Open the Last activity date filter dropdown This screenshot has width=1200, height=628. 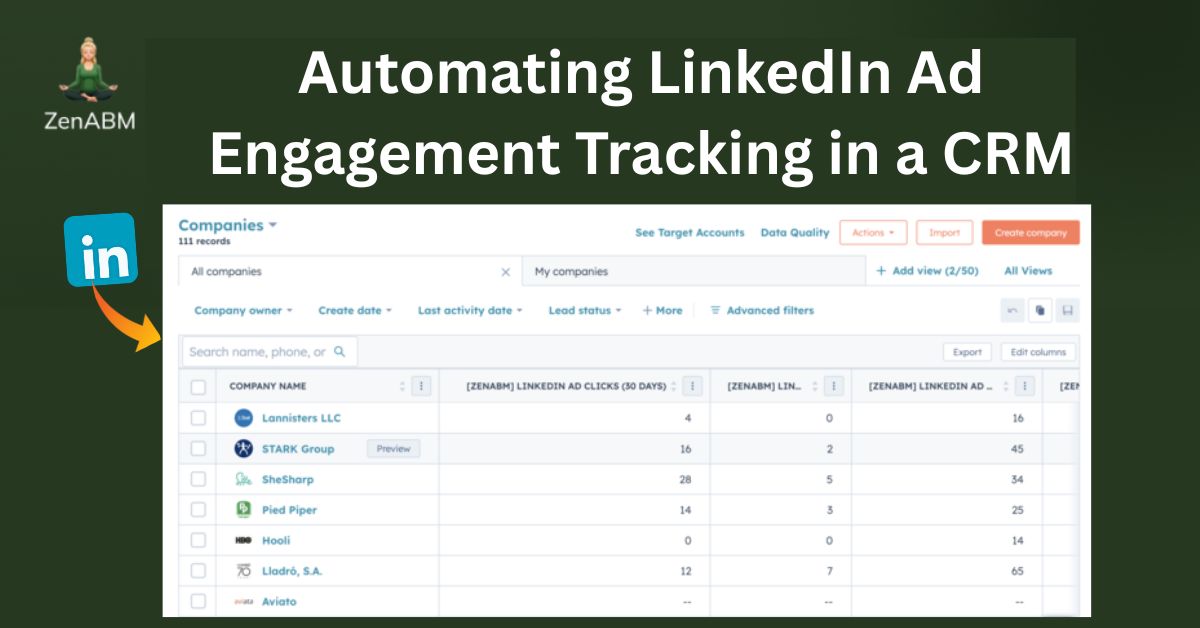coord(470,311)
